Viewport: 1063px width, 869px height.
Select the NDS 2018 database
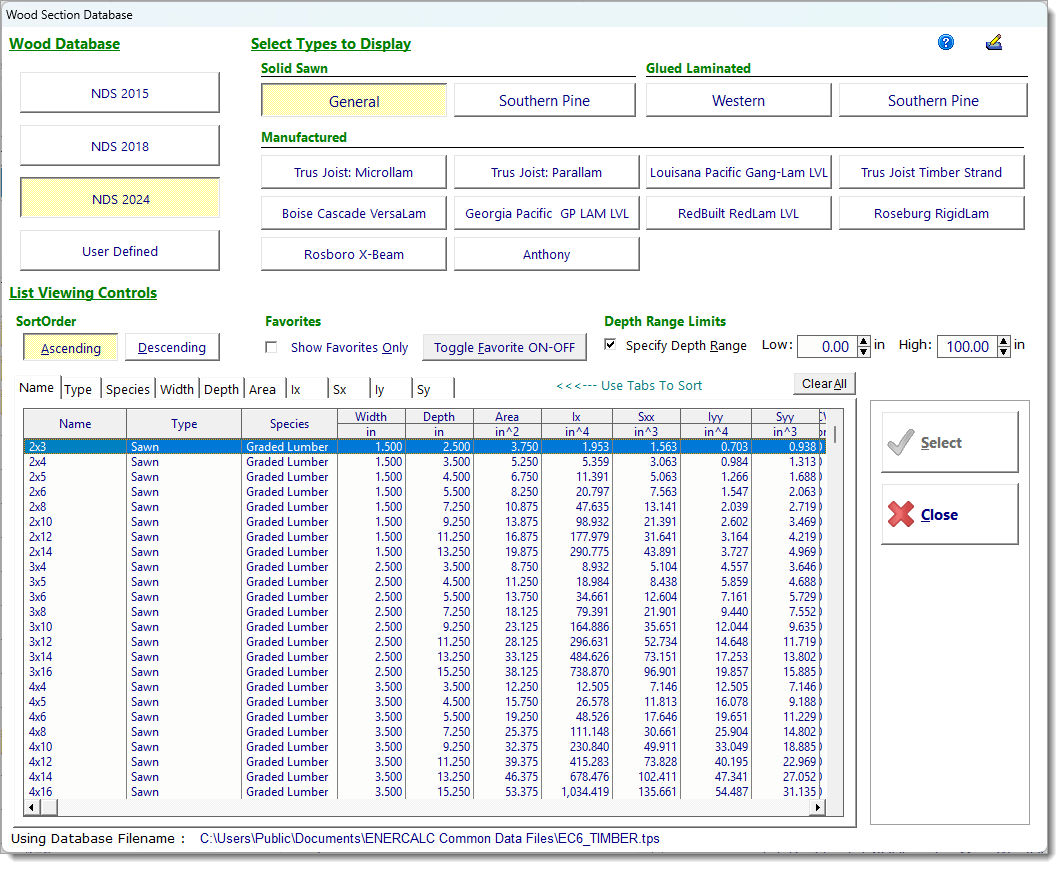click(120, 146)
